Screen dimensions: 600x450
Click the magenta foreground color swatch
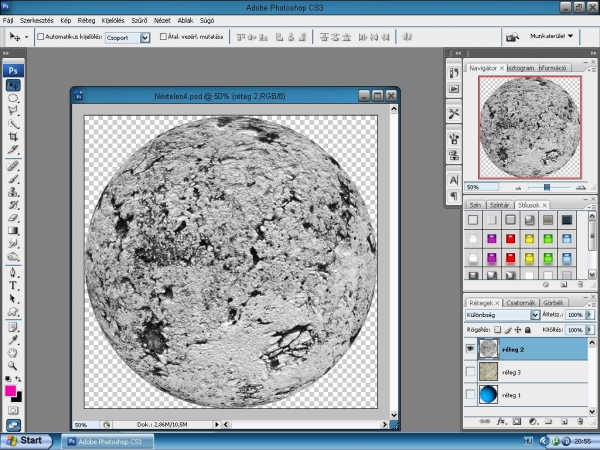(x=10, y=391)
